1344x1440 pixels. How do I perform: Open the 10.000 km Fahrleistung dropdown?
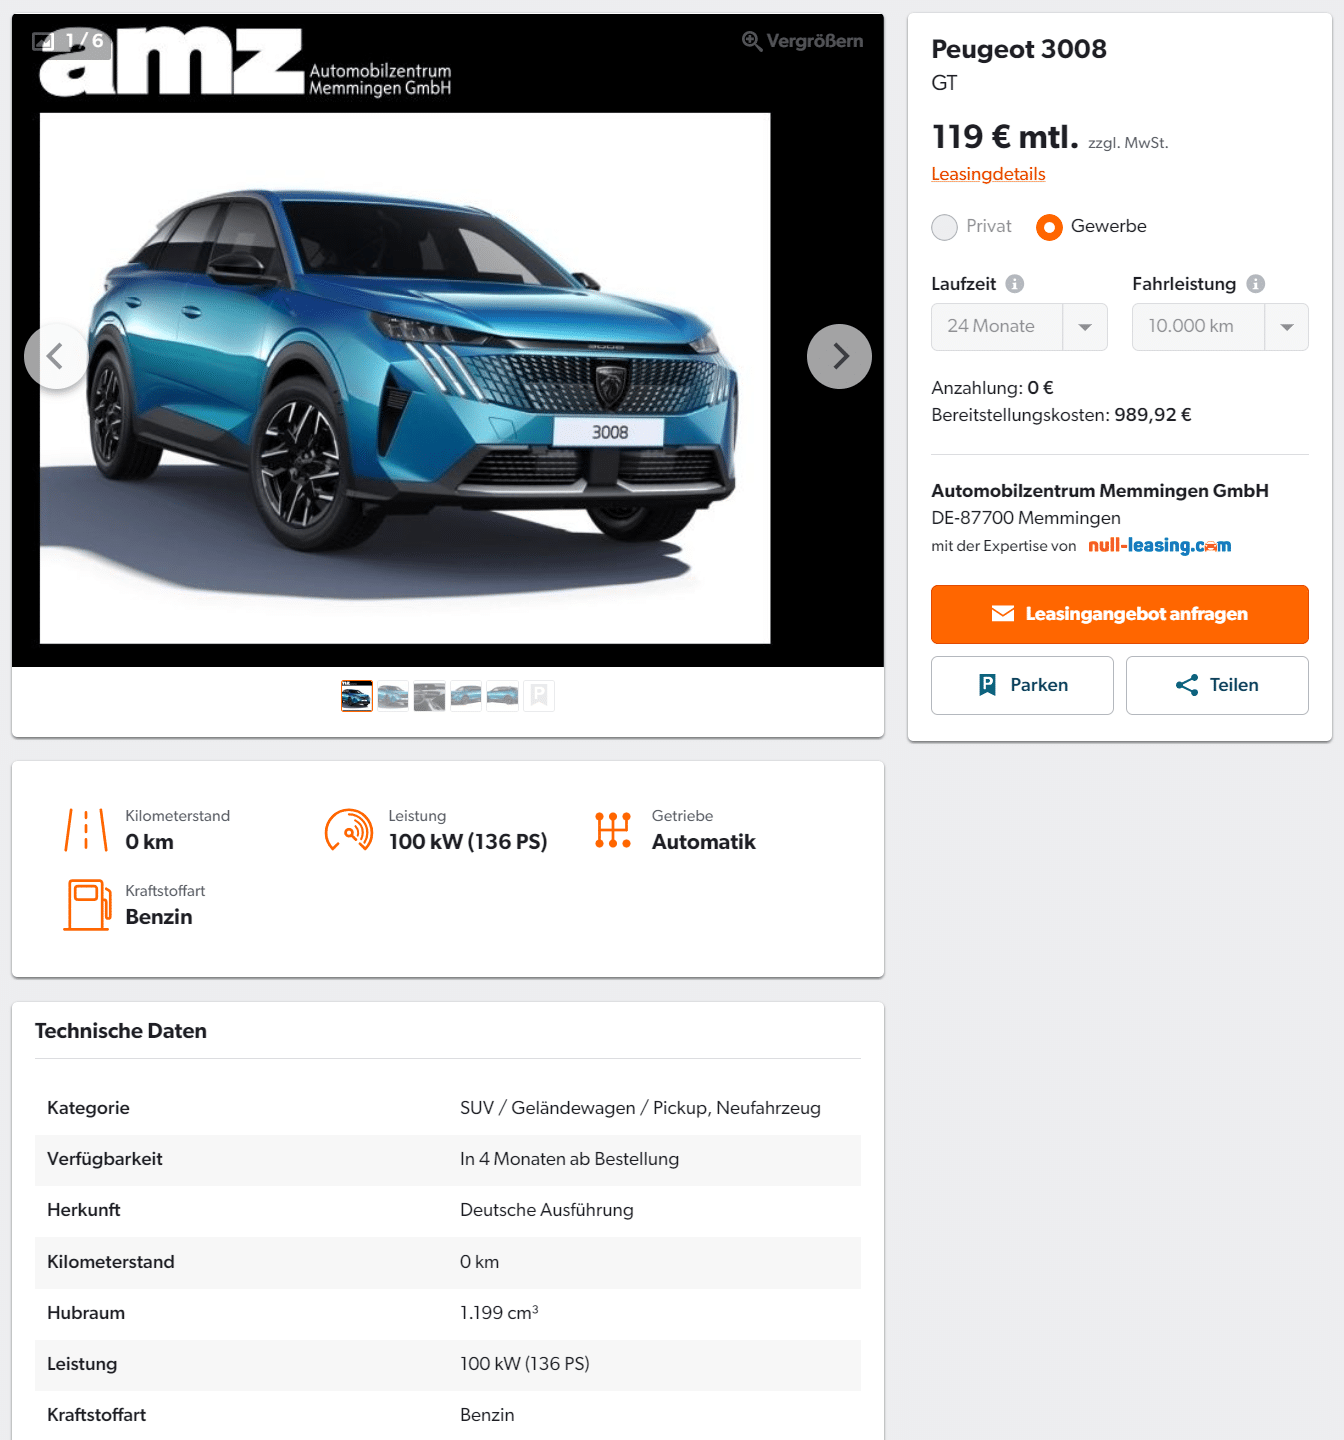click(1220, 327)
